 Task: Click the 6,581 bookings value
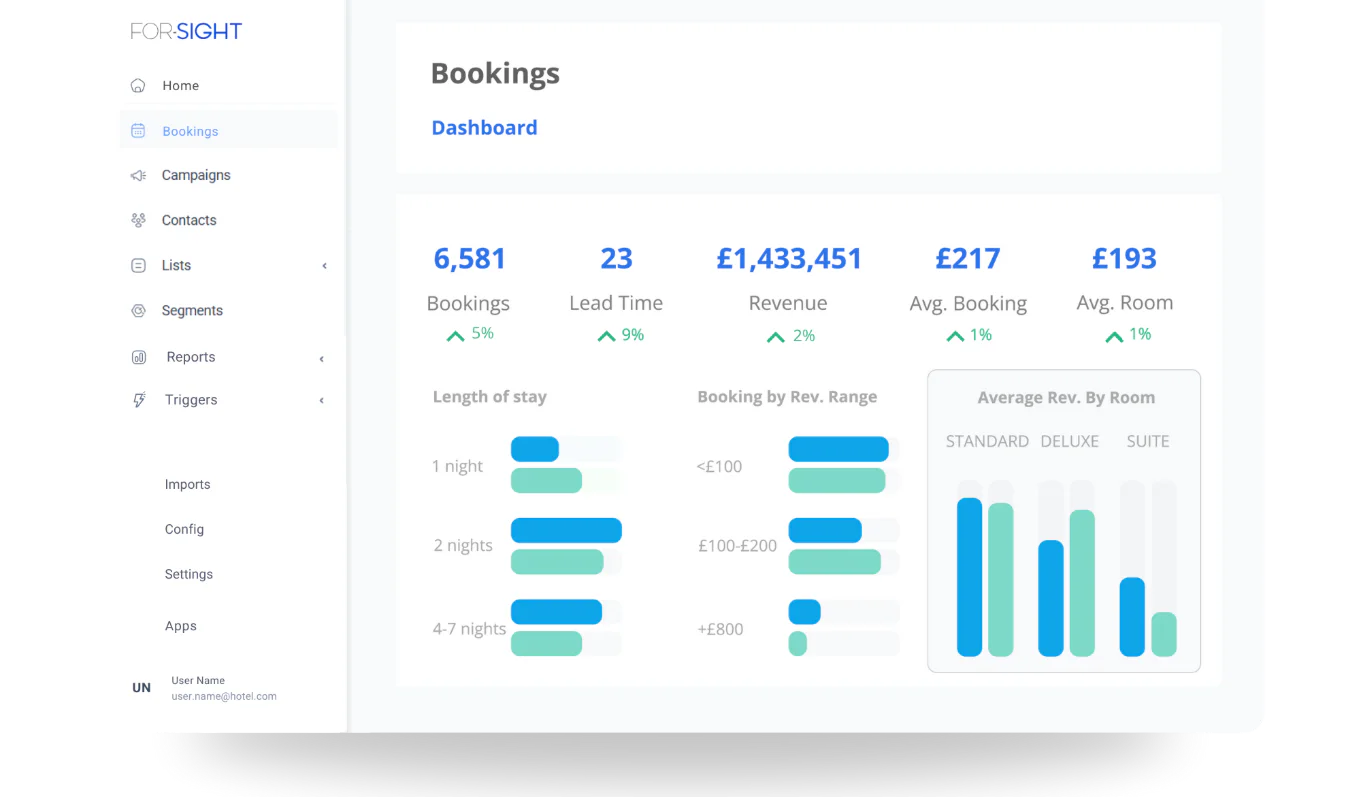click(470, 259)
